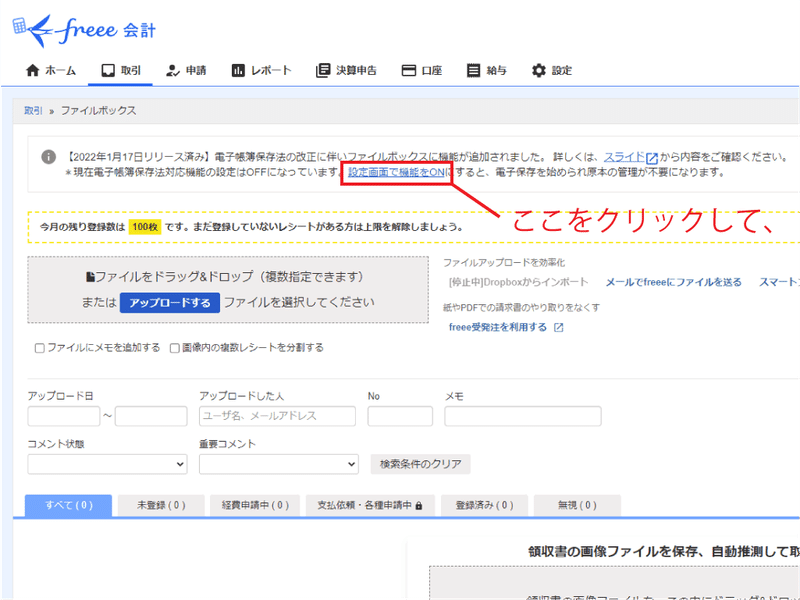The width and height of the screenshot is (800, 600).
Task: Click the 設定 gear icon
Action: (539, 70)
